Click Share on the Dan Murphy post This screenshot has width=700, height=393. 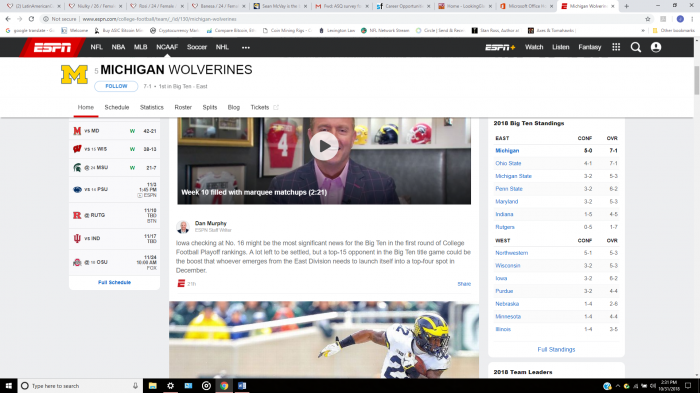pos(464,284)
